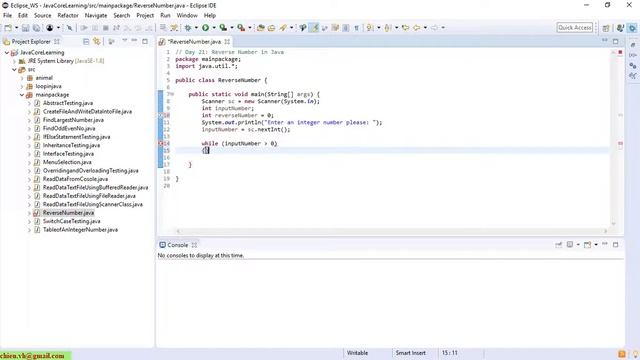Click the Save All toolbar icon
Image resolution: width=640 pixels, height=360 pixels.
click(36, 28)
